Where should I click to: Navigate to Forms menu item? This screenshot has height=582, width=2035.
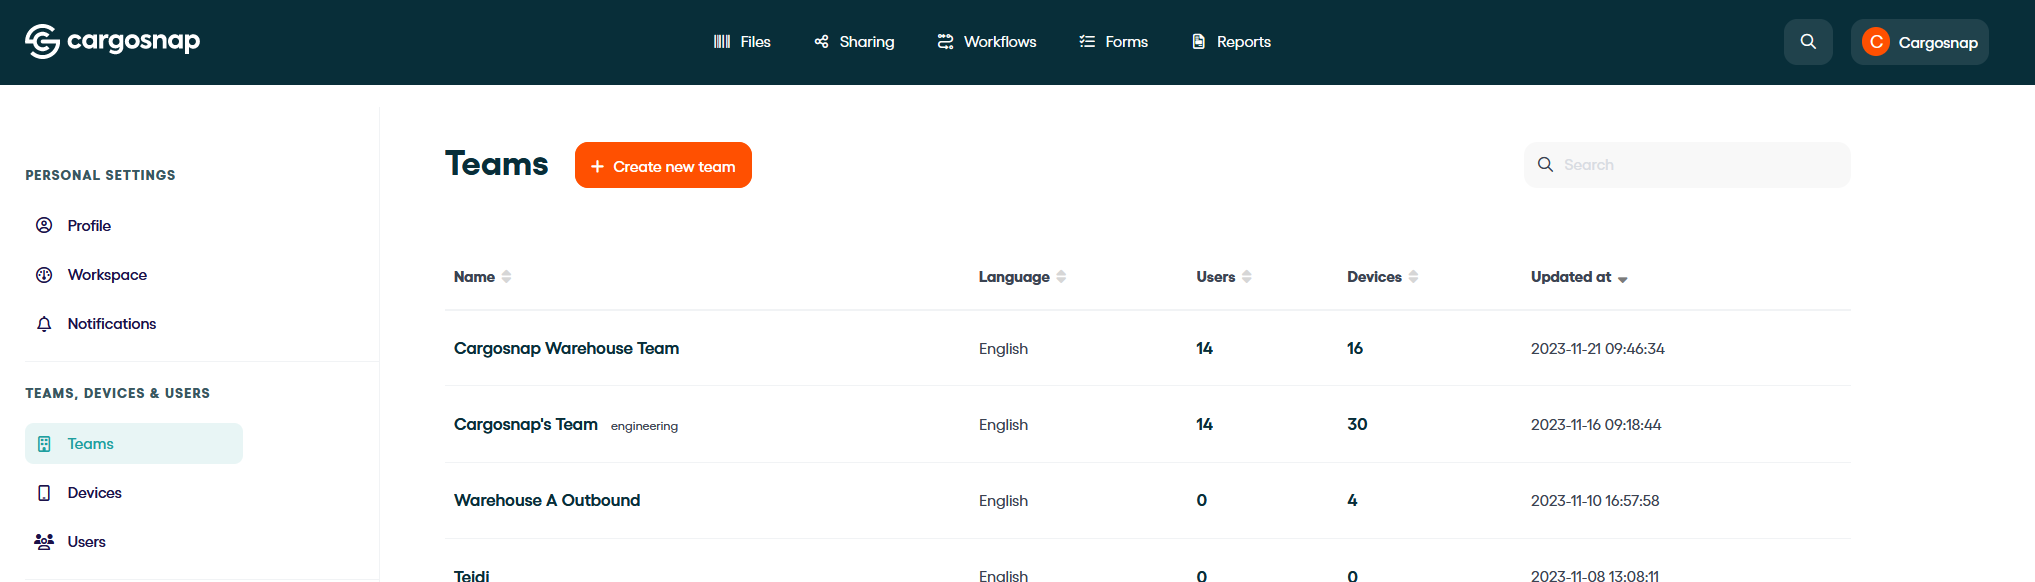coord(1113,42)
